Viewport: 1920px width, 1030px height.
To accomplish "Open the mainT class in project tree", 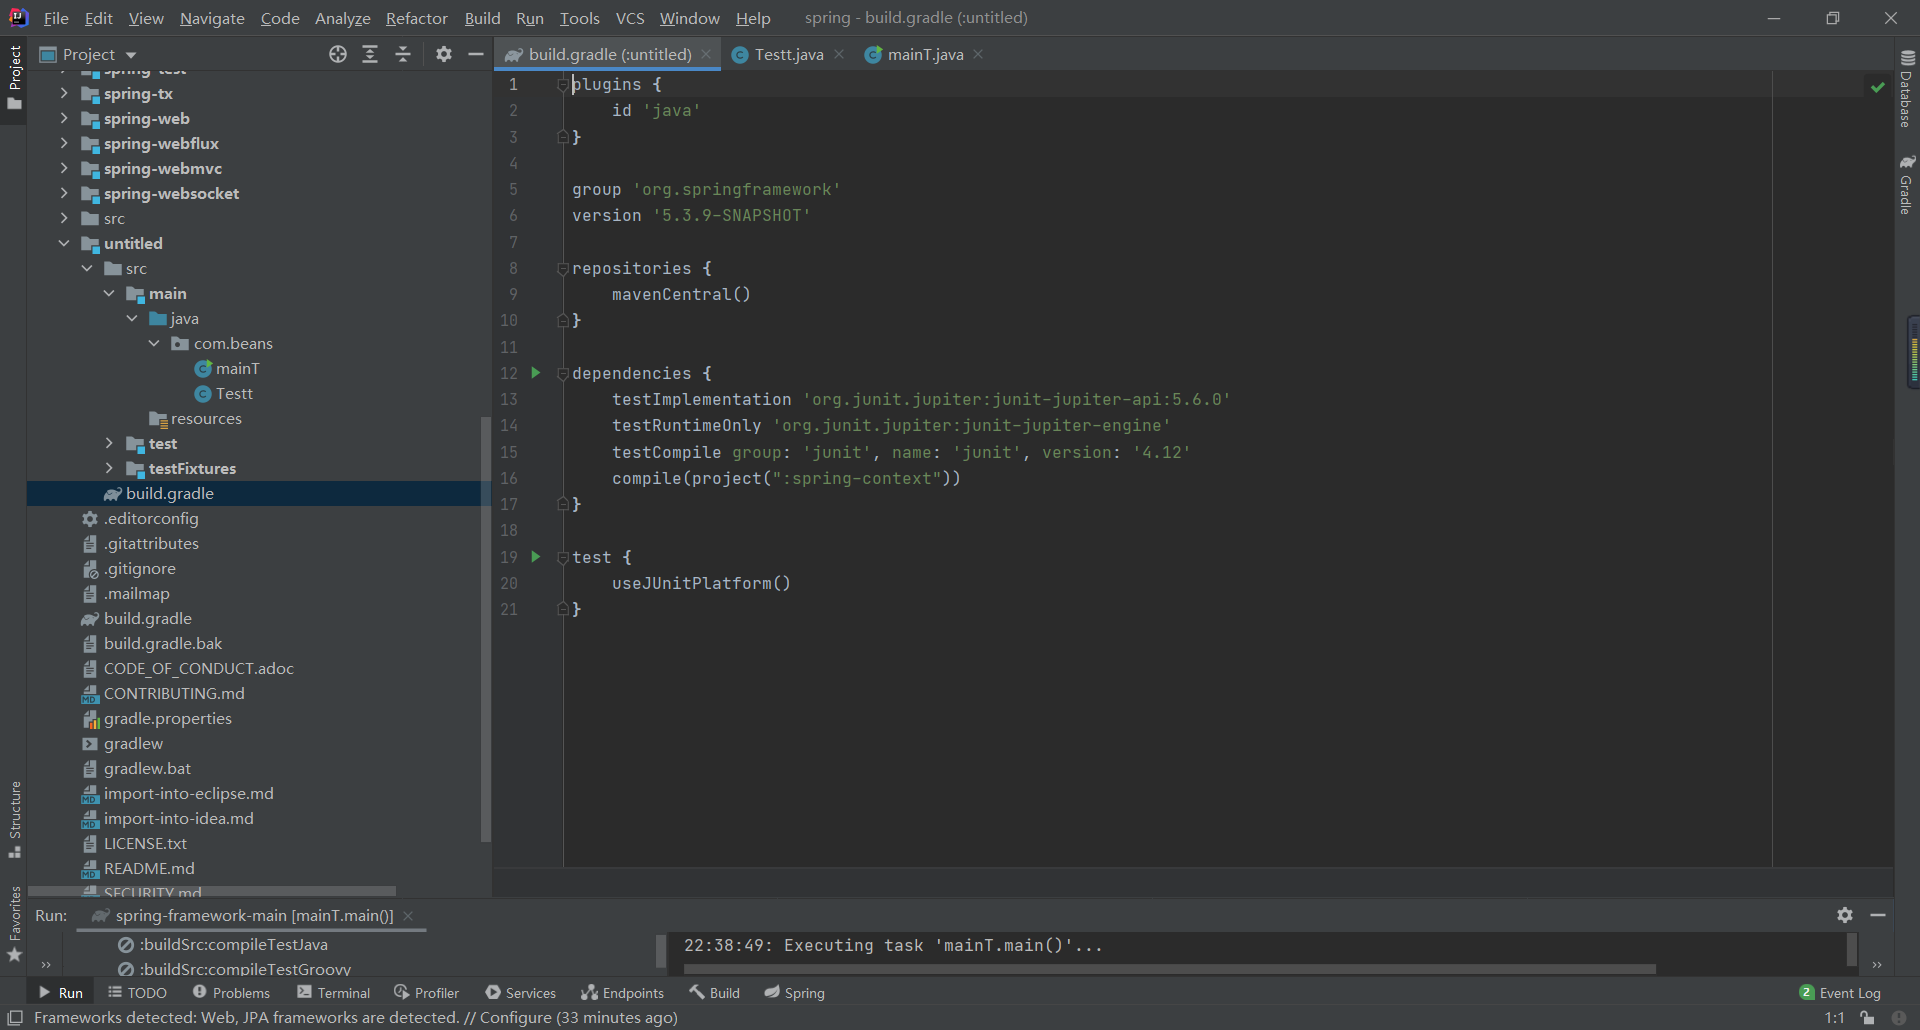I will (238, 368).
